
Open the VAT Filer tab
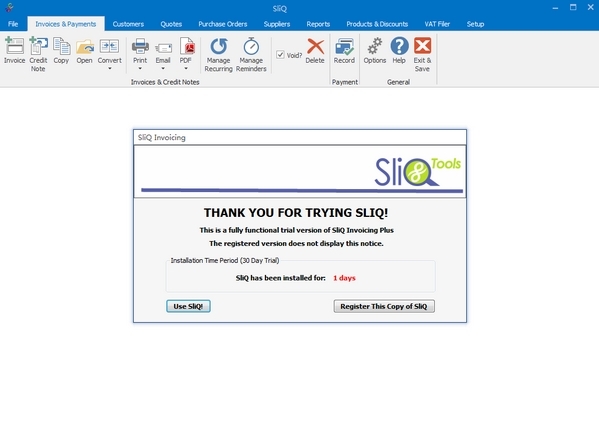pos(437,24)
